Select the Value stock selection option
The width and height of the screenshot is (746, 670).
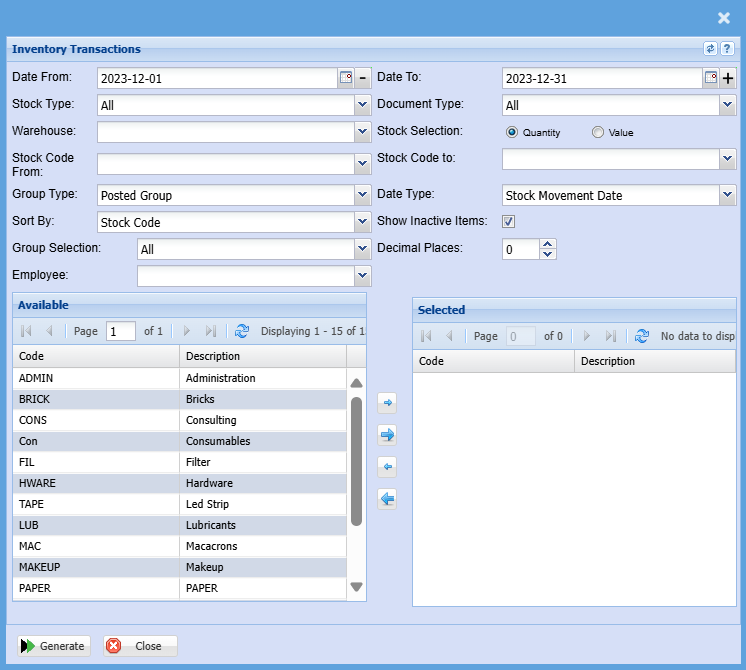click(598, 132)
